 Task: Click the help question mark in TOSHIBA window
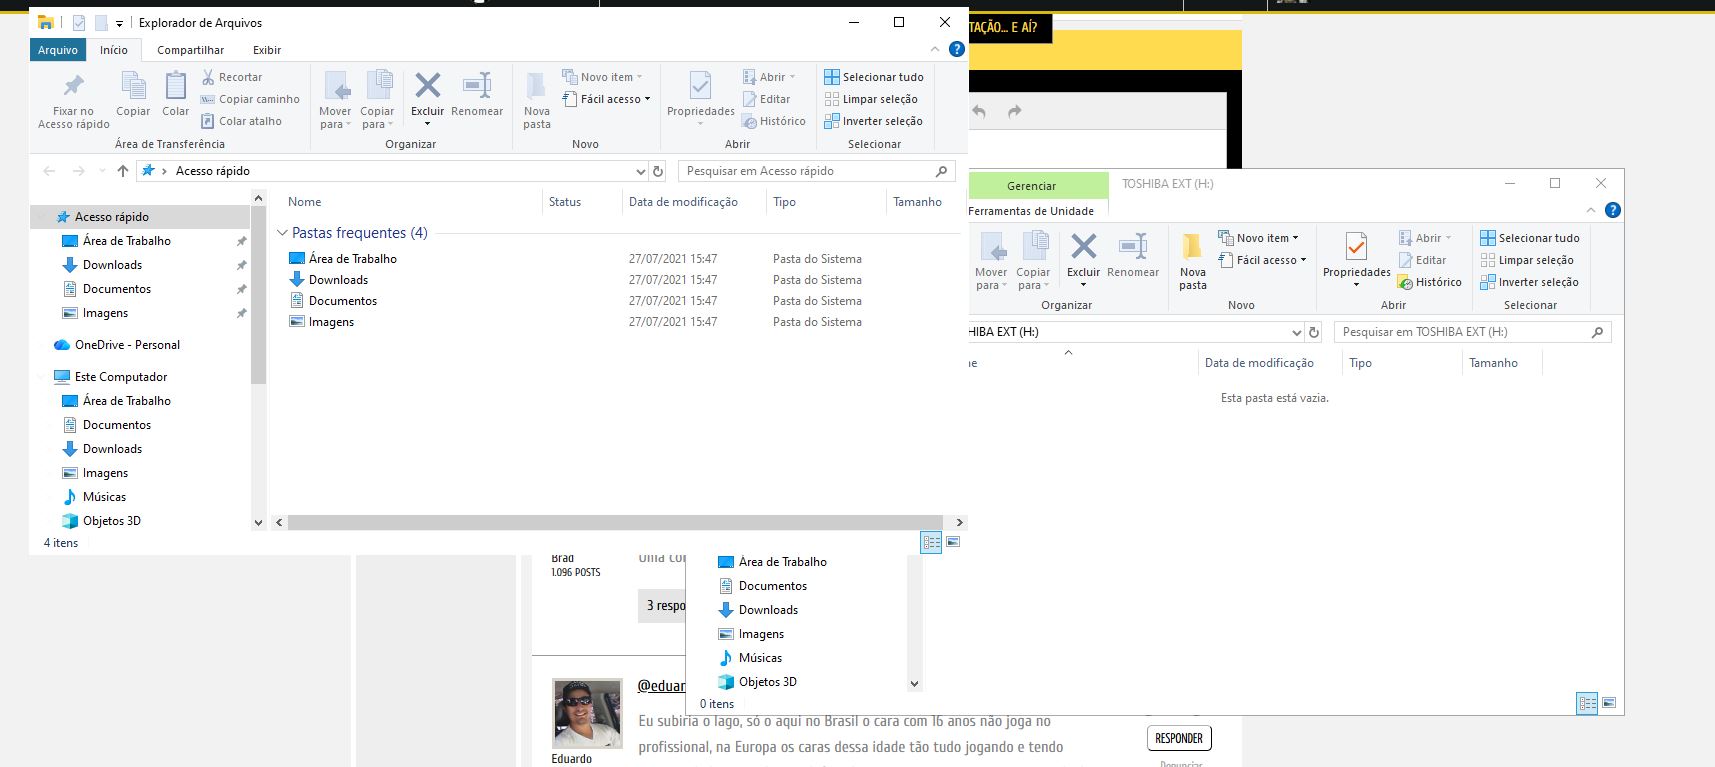[x=1612, y=210]
